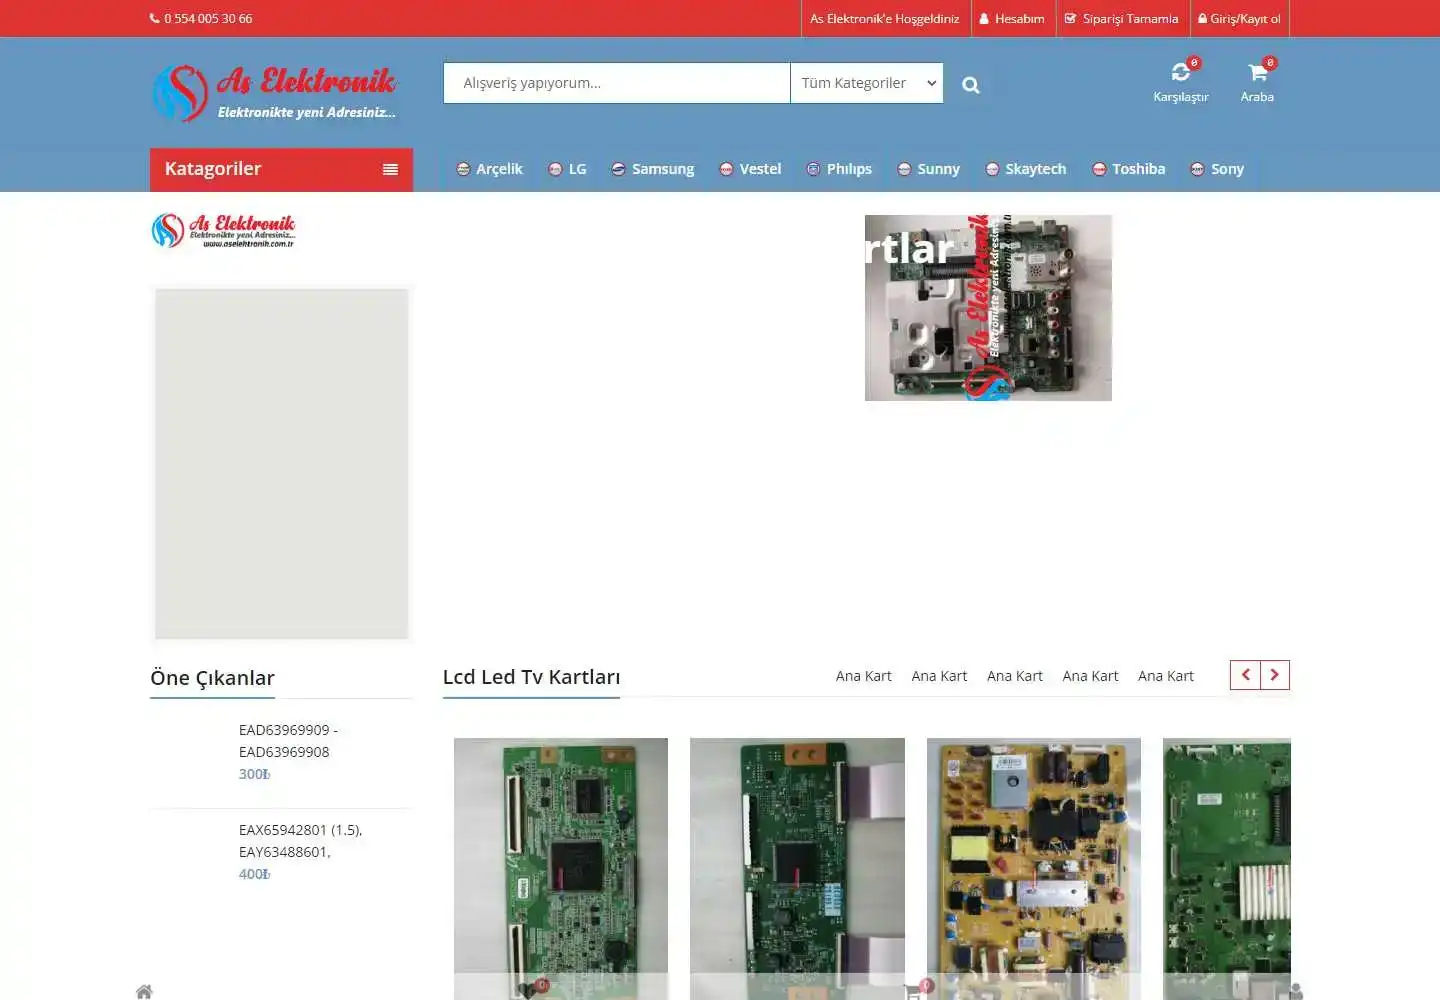The image size is (1440, 1000).
Task: Click the small As Elektronik sidebar logo
Action: coord(223,230)
